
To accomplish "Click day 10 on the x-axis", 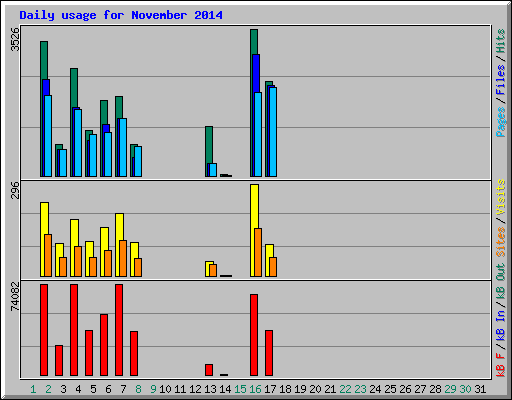I will 165,389.
